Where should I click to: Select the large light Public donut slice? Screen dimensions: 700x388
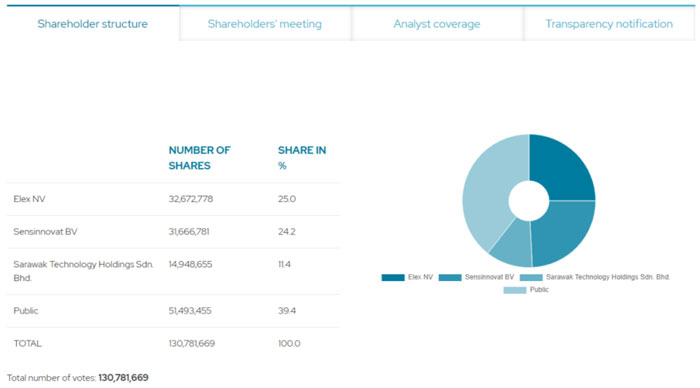[x=487, y=188]
